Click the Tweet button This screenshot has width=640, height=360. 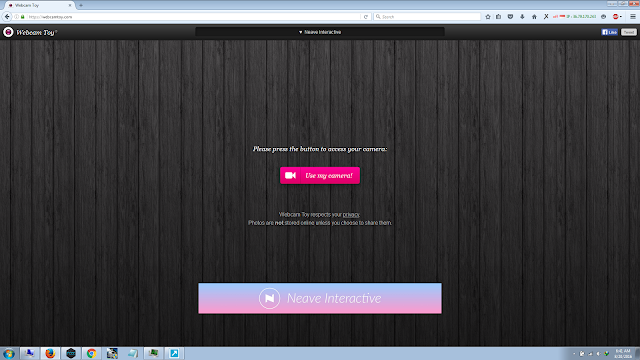coord(629,32)
